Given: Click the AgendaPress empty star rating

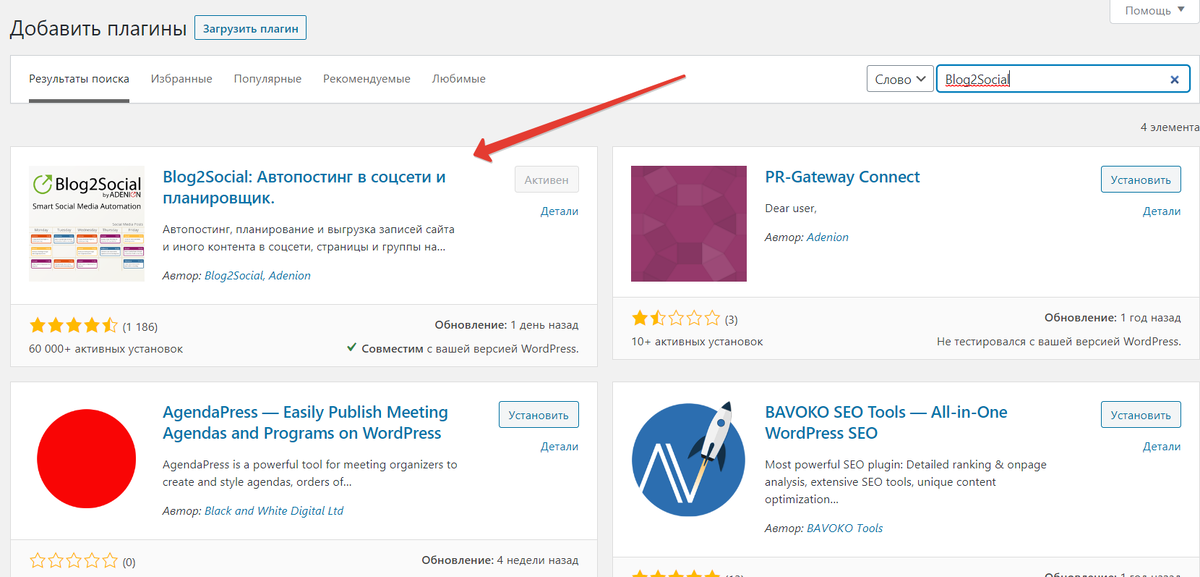Looking at the screenshot, I should 74,561.
